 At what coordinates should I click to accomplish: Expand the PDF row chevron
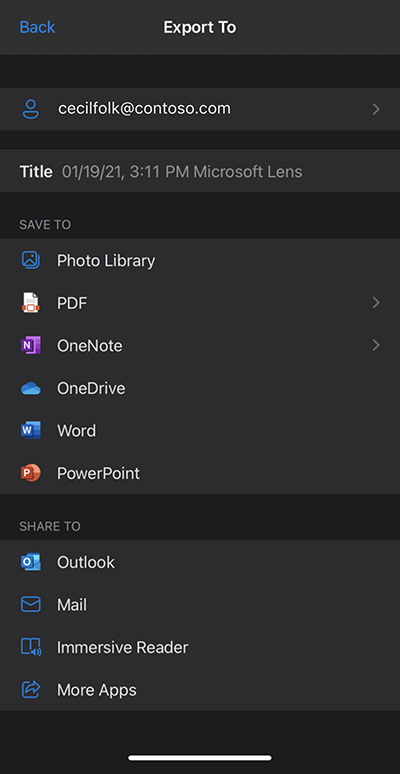pyautogui.click(x=376, y=303)
